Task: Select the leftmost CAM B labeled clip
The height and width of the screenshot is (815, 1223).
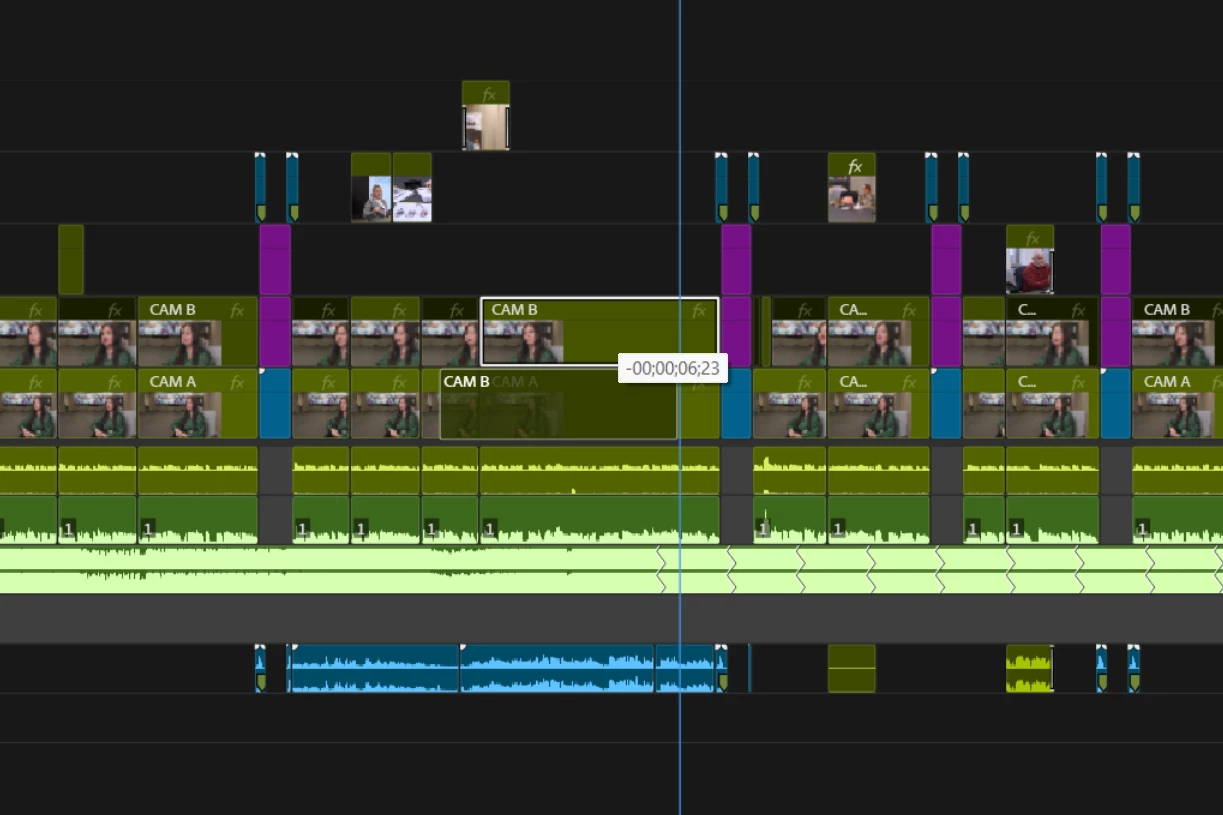Action: 198,331
